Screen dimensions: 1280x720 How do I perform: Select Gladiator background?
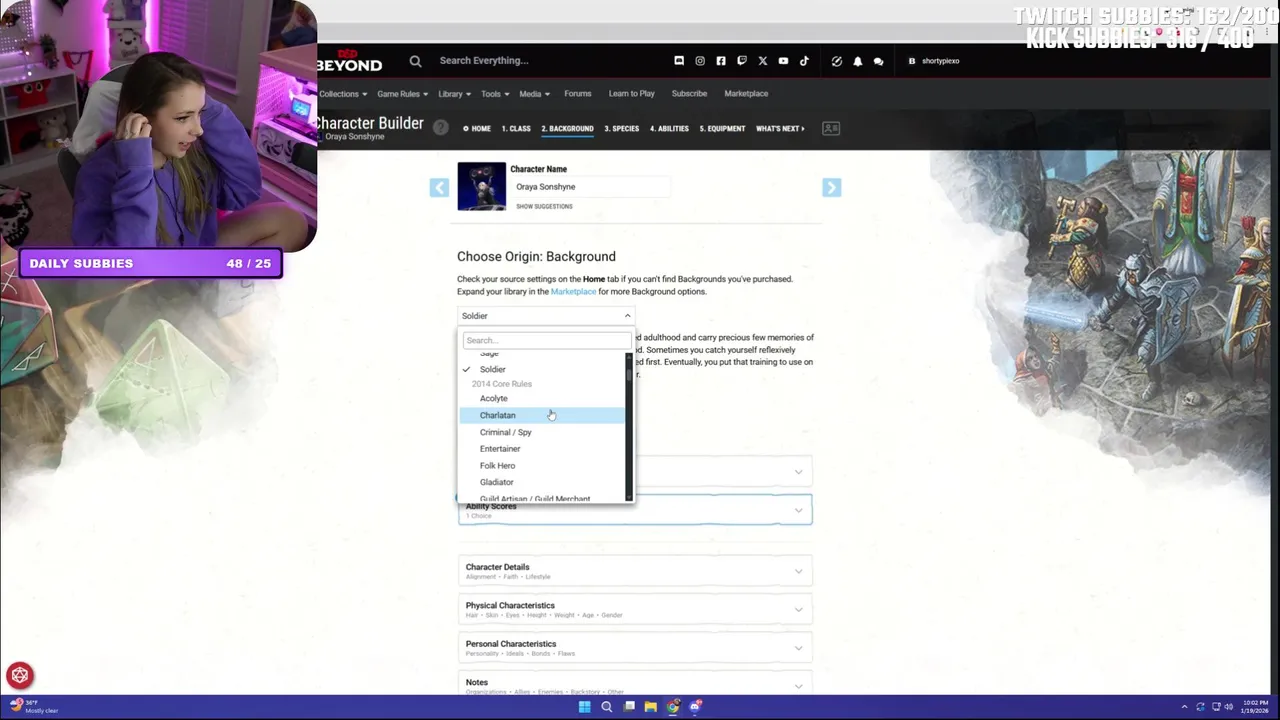point(542,483)
